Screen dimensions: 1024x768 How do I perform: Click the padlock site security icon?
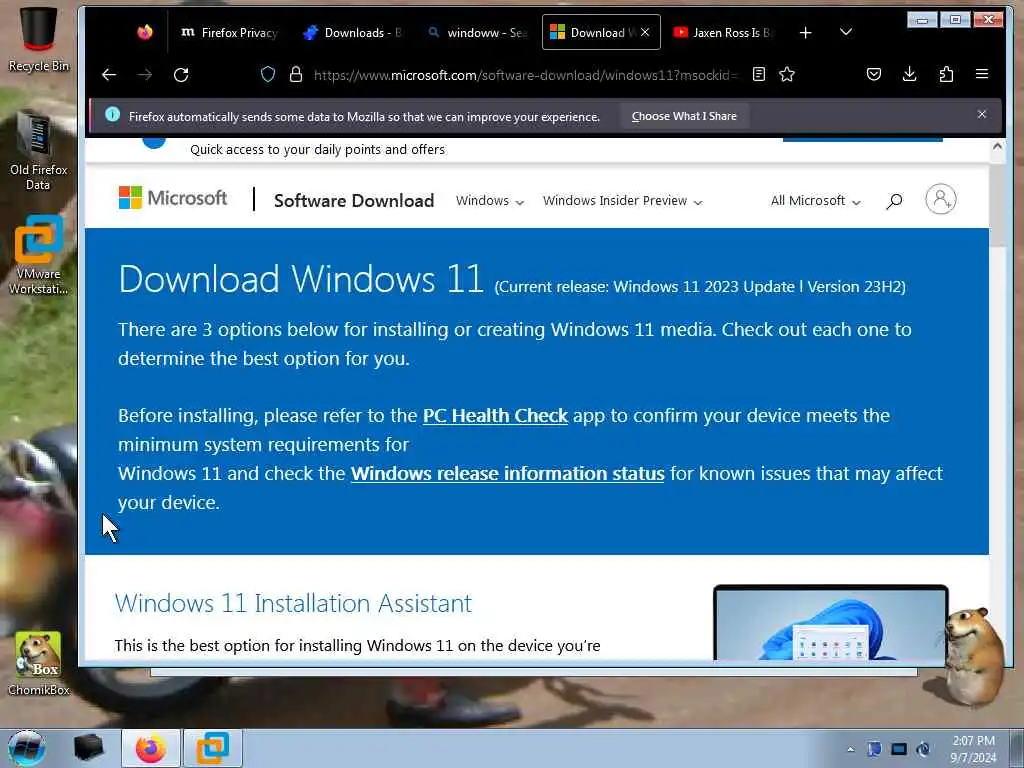[x=296, y=74]
